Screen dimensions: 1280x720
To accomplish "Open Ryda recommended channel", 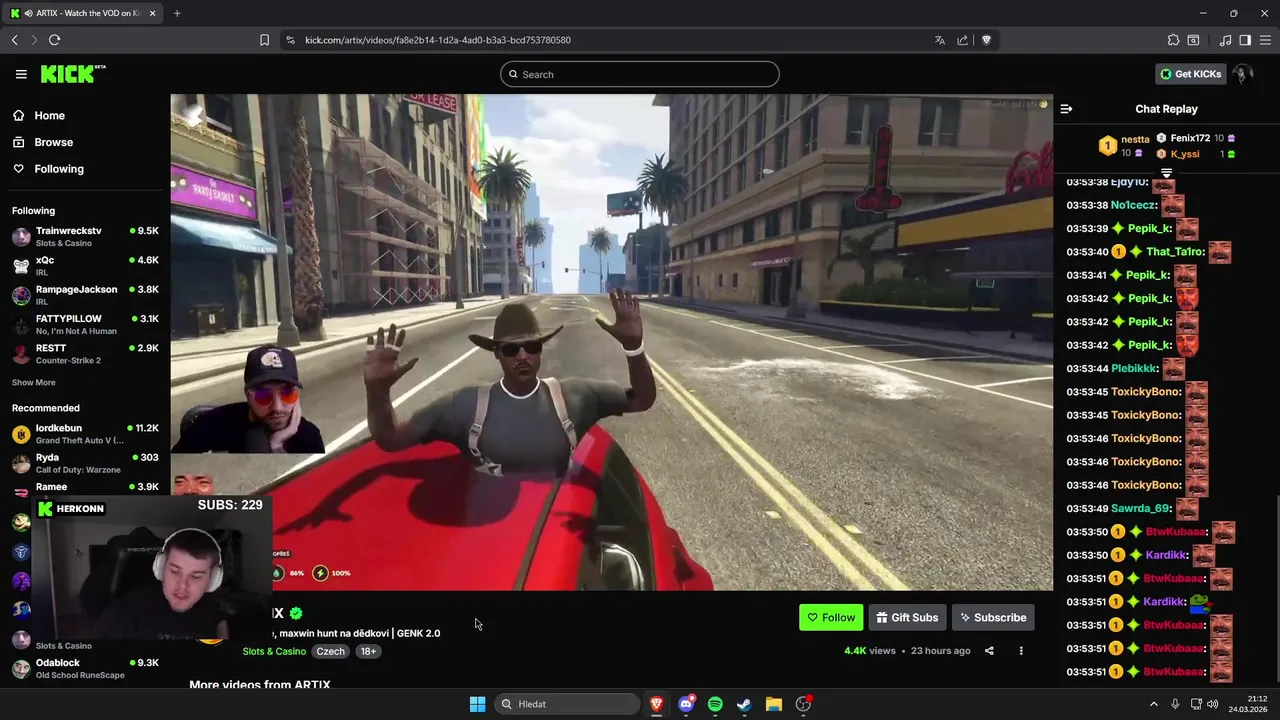I will point(85,463).
